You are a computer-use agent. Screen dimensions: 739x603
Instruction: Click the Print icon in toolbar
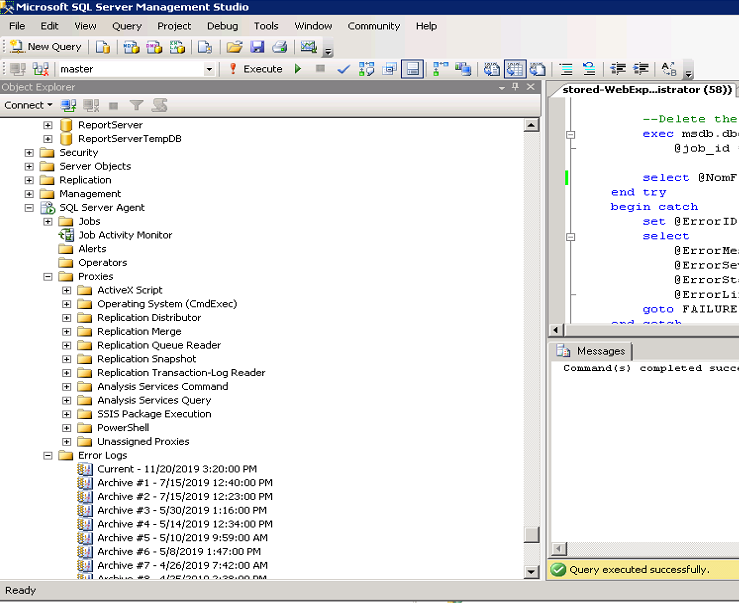pos(280,46)
